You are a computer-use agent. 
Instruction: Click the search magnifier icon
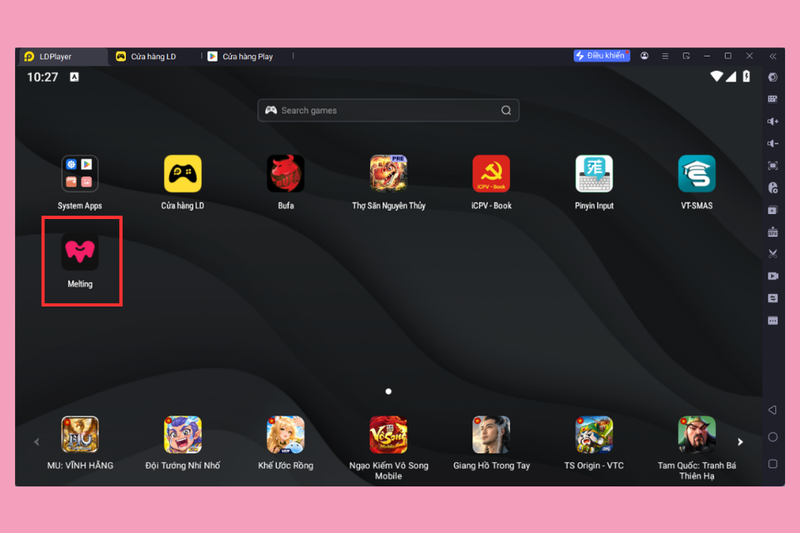click(506, 110)
